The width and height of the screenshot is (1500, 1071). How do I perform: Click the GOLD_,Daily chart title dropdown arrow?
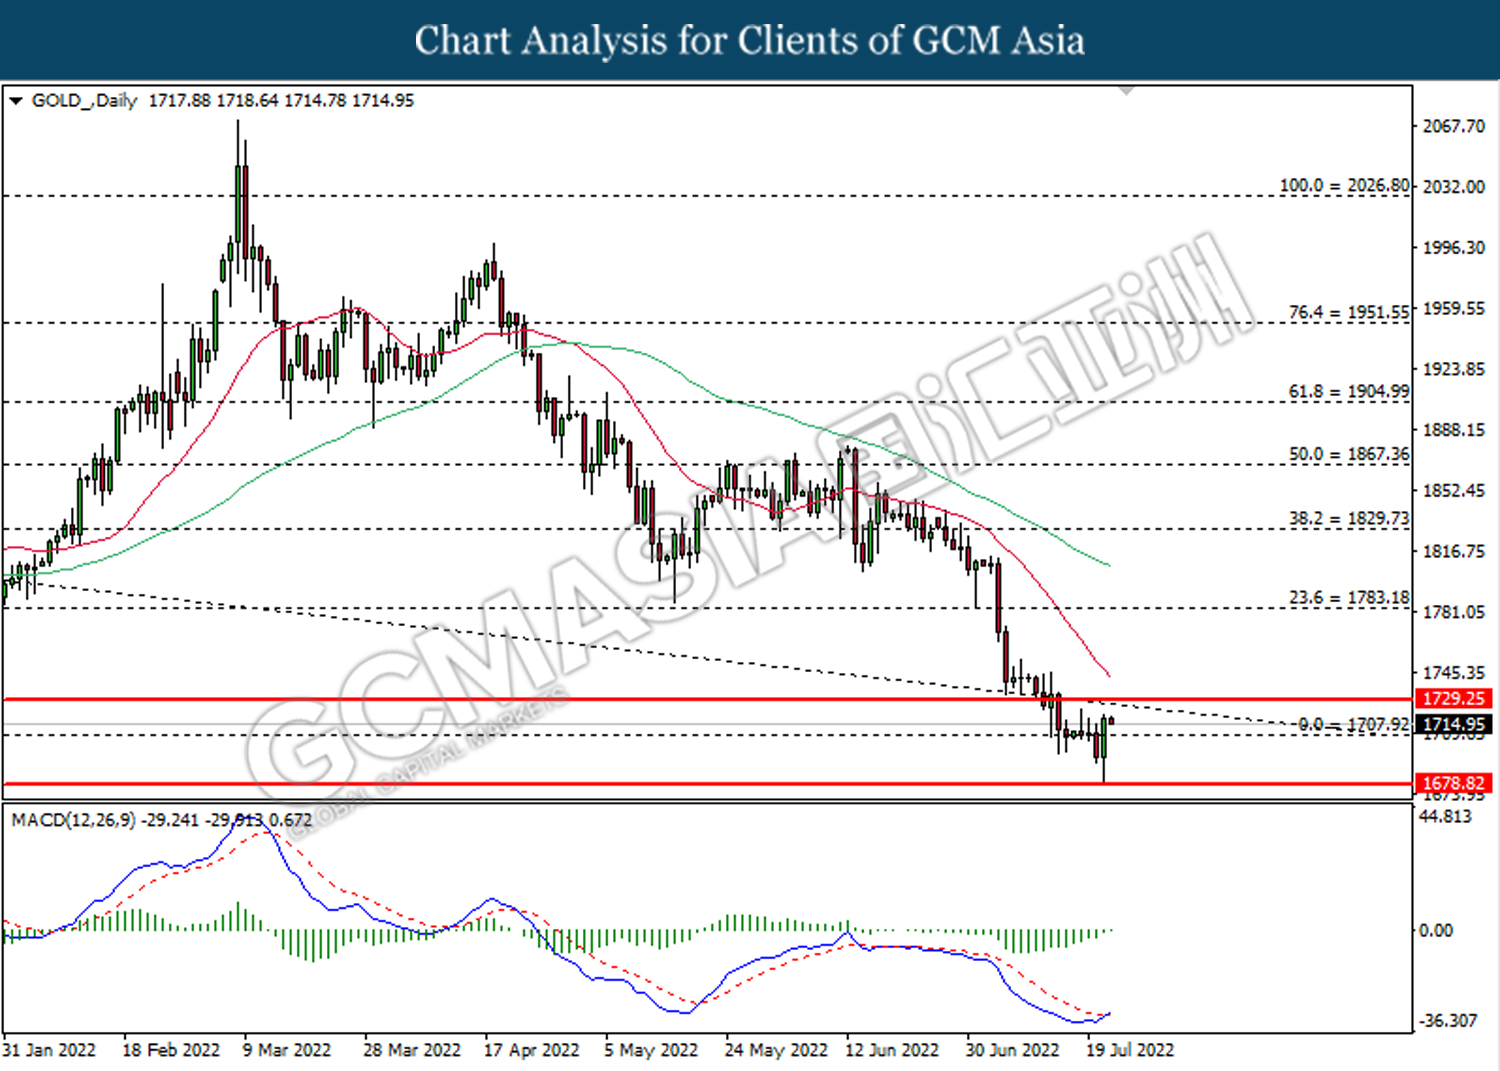pyautogui.click(x=16, y=101)
